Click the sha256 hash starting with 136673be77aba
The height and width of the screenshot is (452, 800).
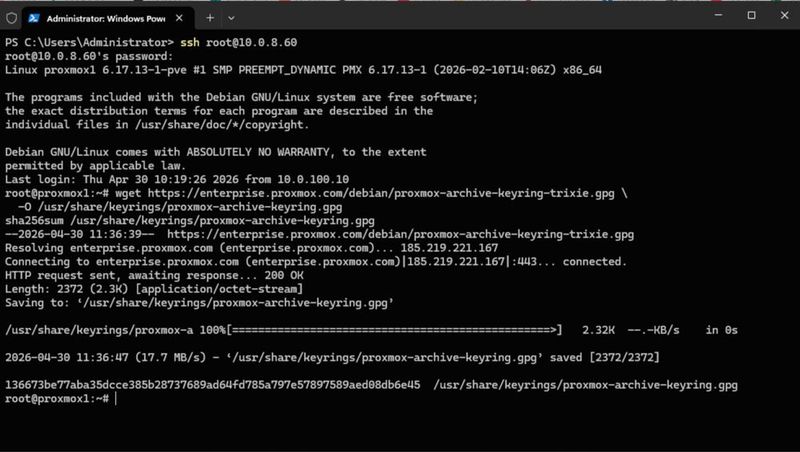[213, 385]
